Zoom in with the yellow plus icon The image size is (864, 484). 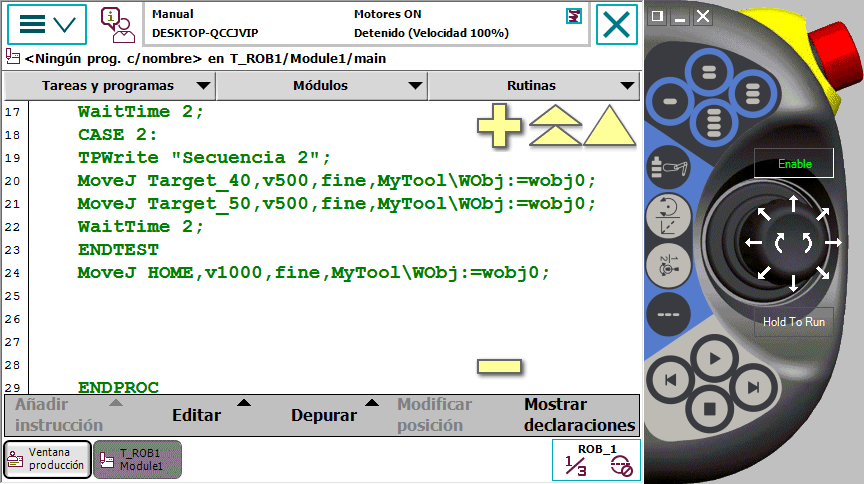click(499, 126)
